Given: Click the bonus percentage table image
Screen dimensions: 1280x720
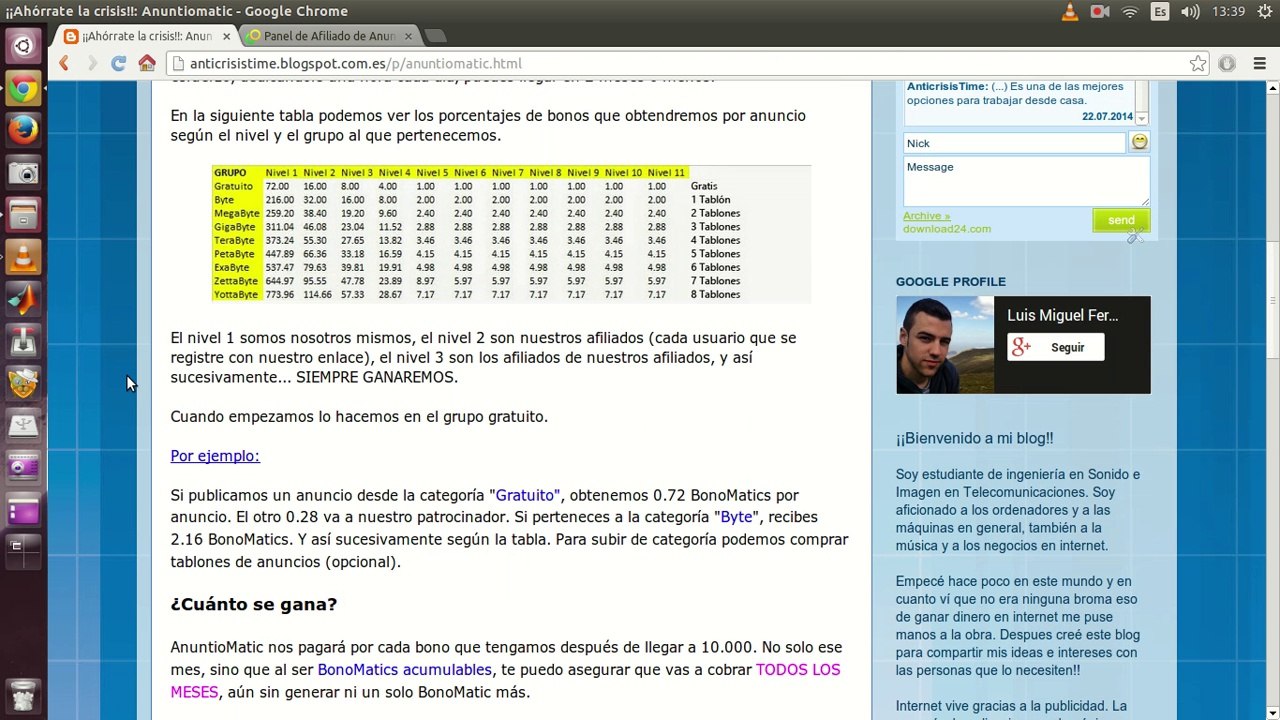Looking at the screenshot, I should (511, 234).
